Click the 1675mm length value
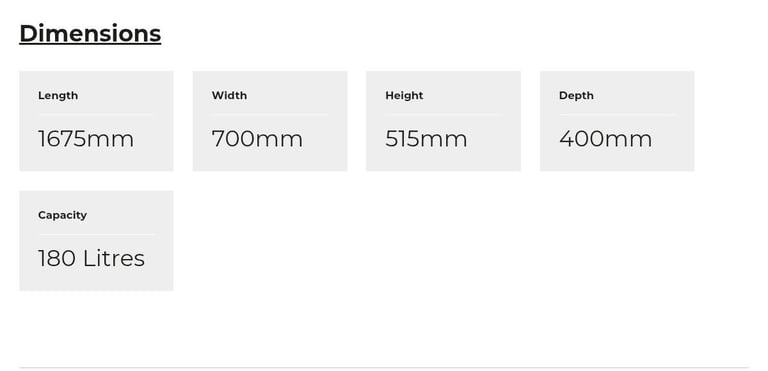Viewport: 768px width, 371px height. tap(86, 139)
